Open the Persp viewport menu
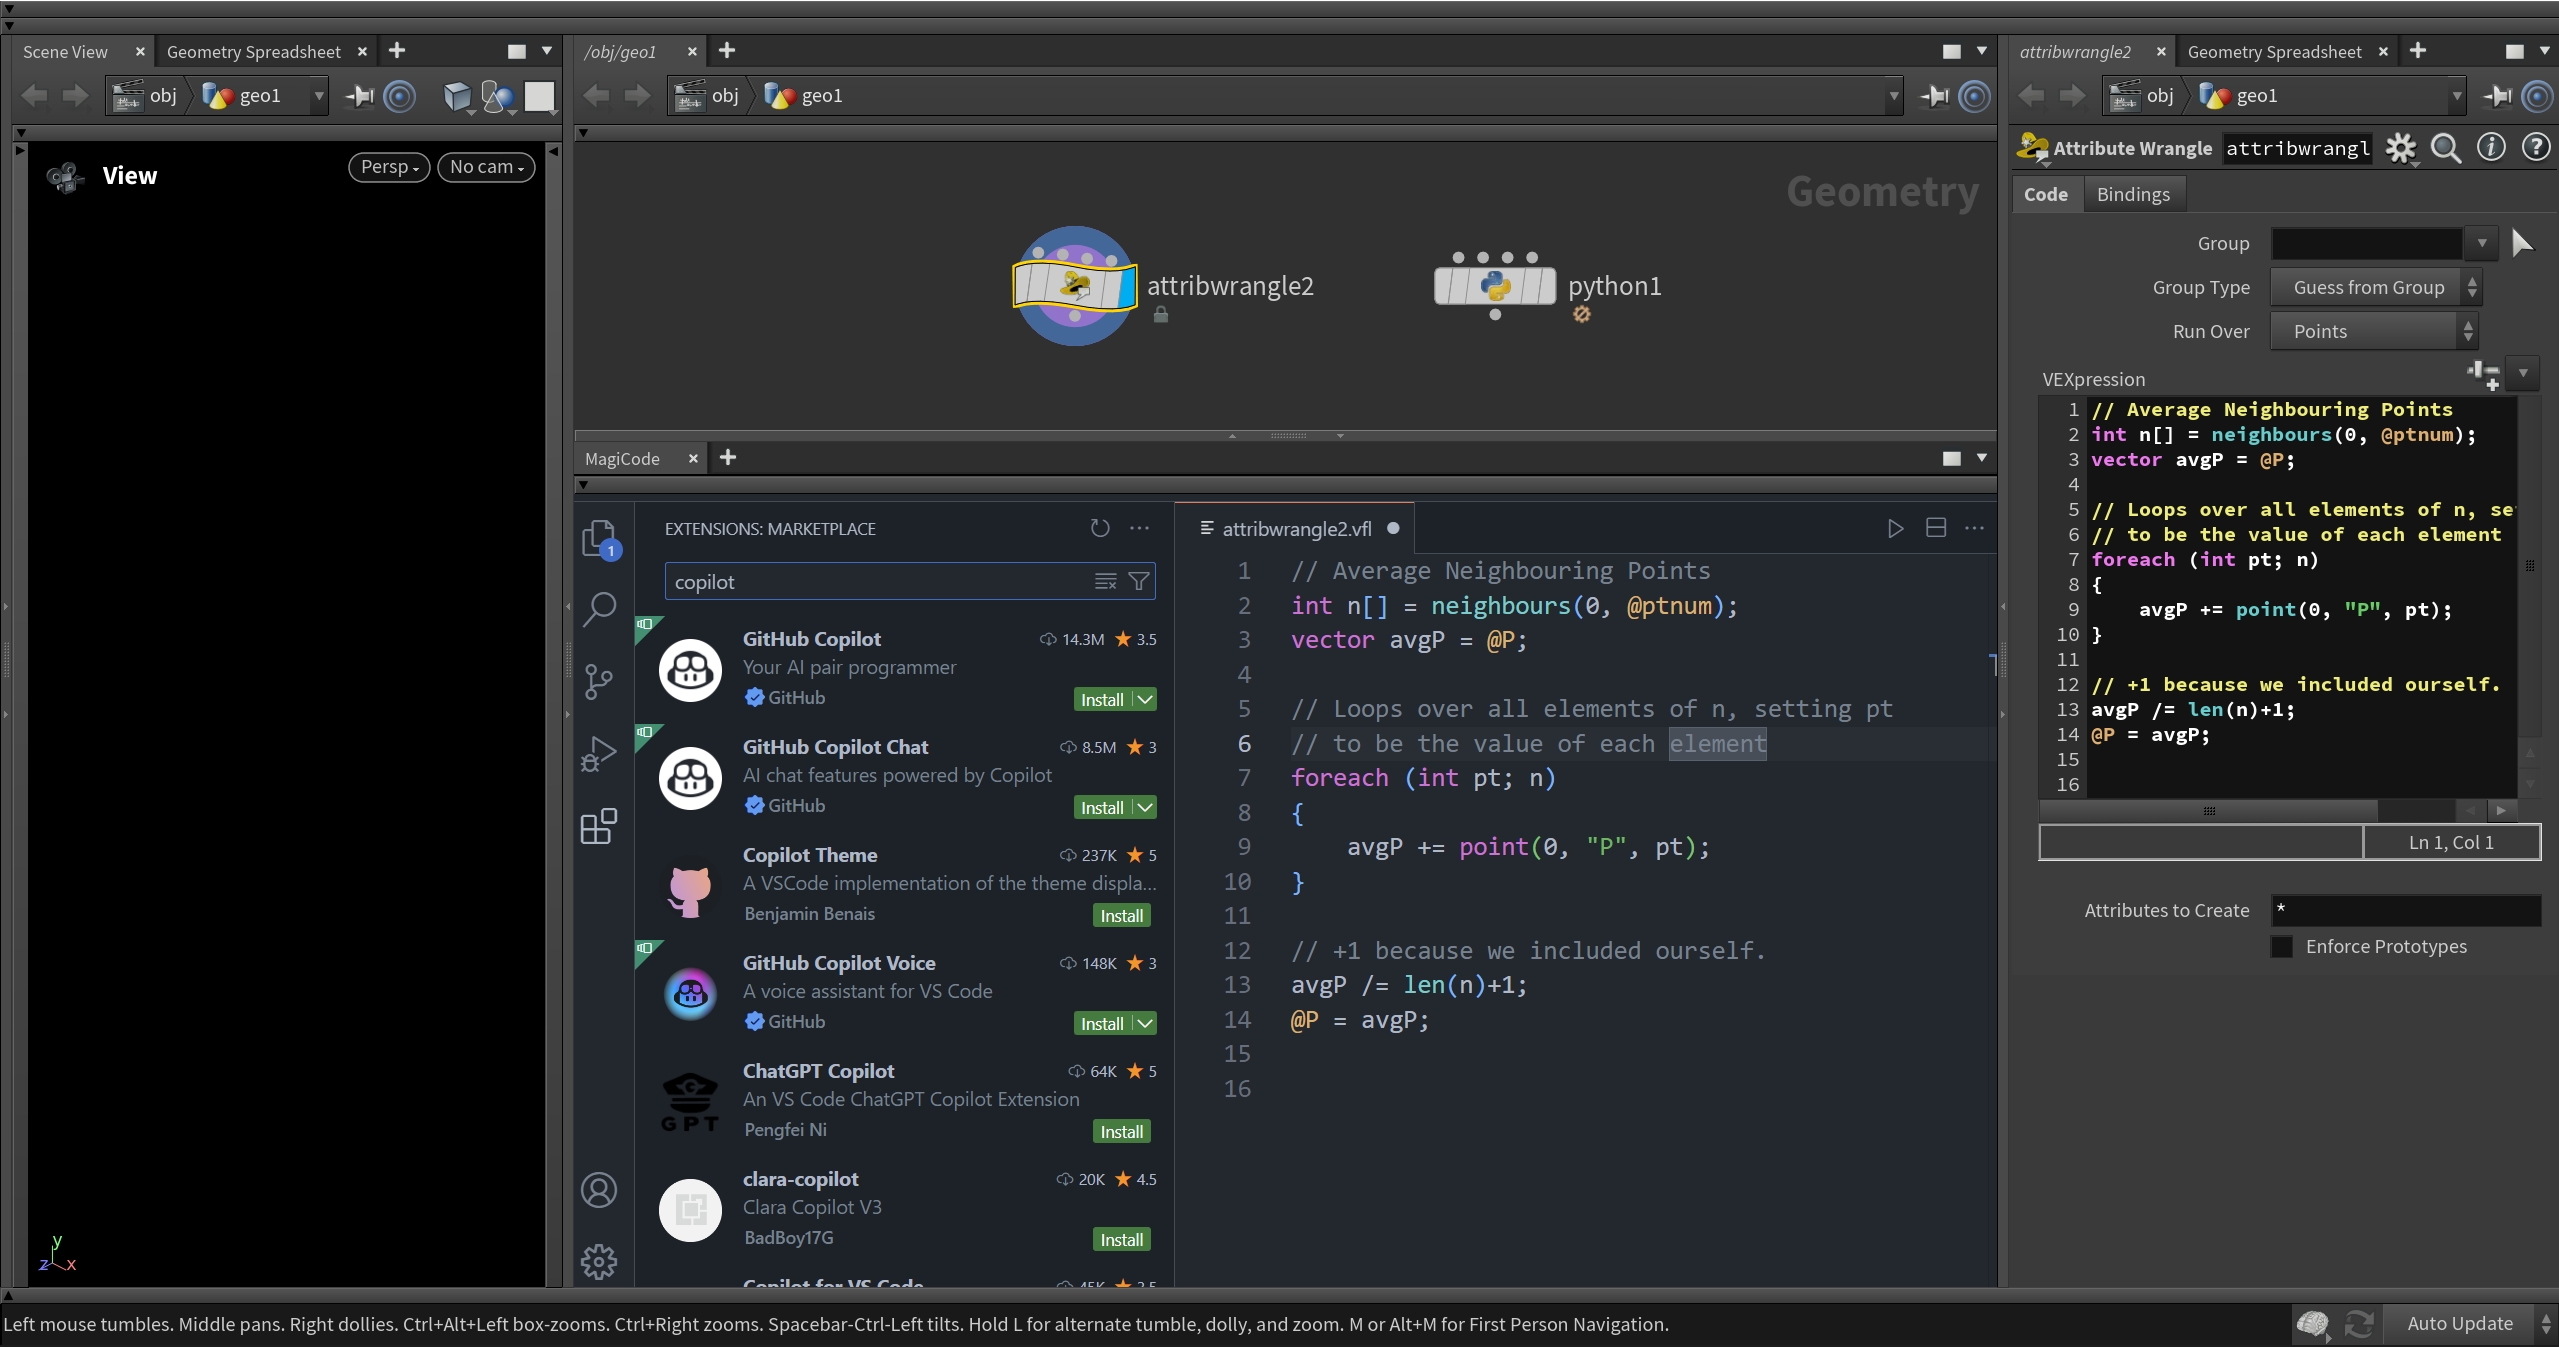Viewport: 2559px width, 1347px height. click(389, 167)
